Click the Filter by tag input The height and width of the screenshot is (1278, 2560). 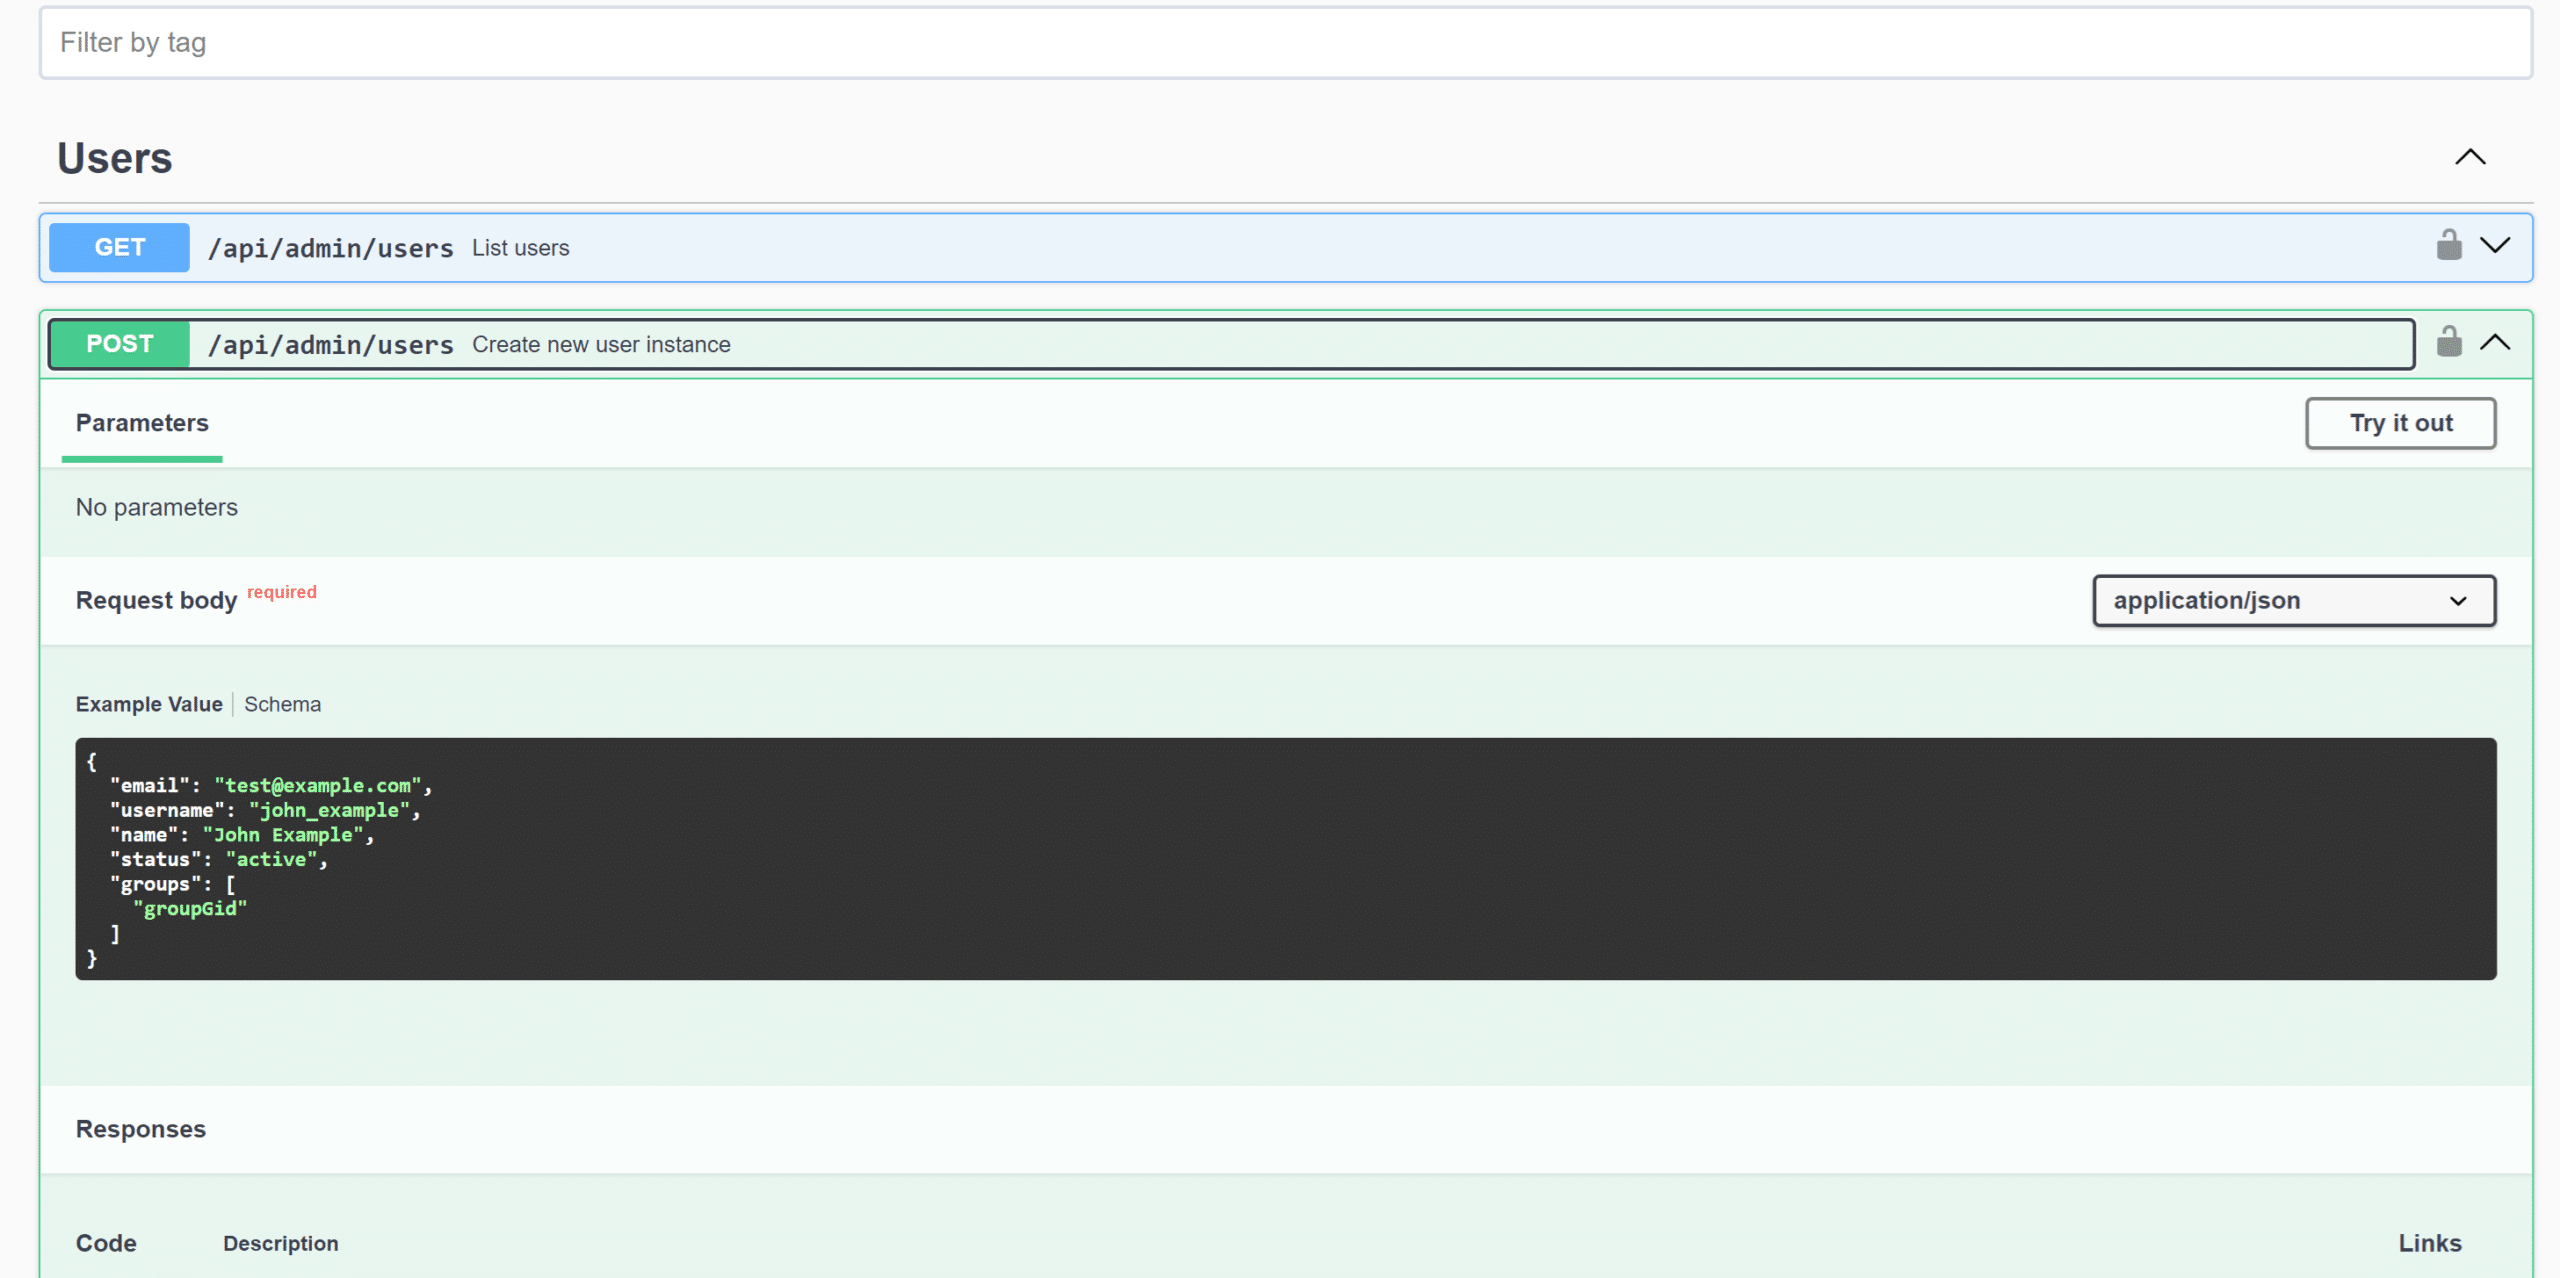click(1285, 43)
